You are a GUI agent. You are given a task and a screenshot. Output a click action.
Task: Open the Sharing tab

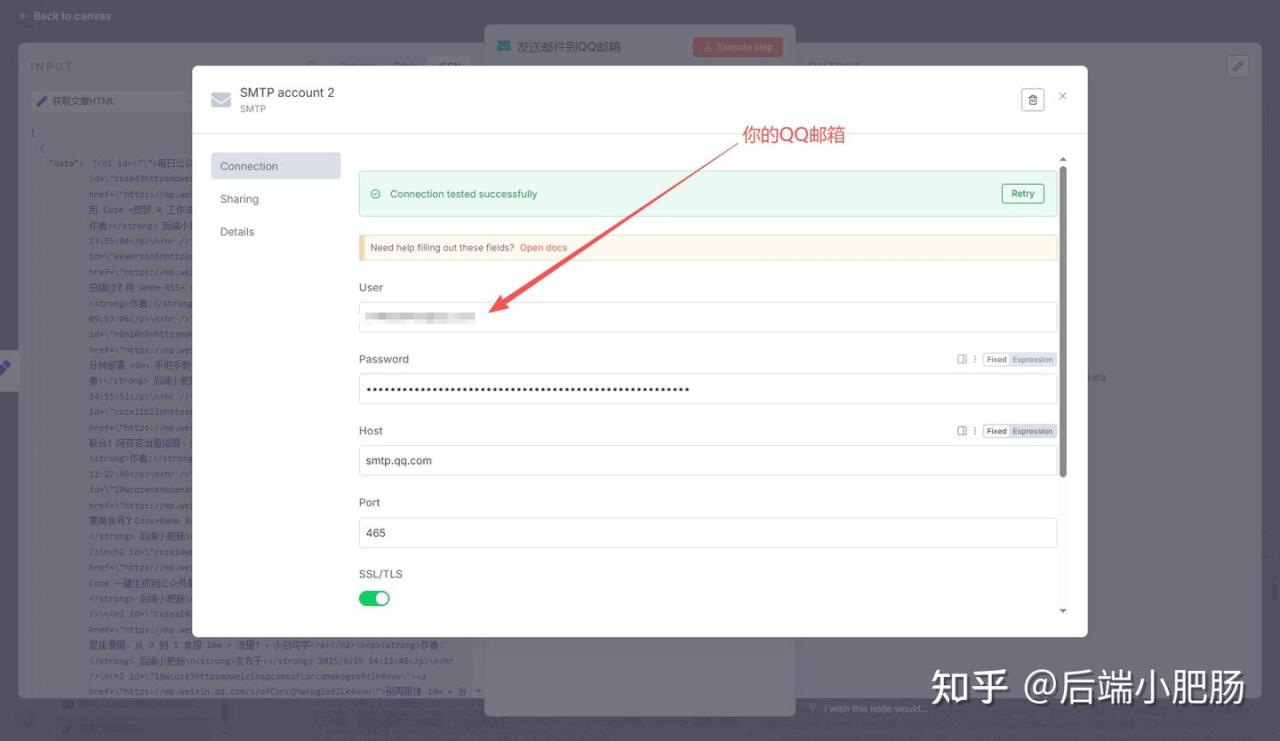(240, 199)
